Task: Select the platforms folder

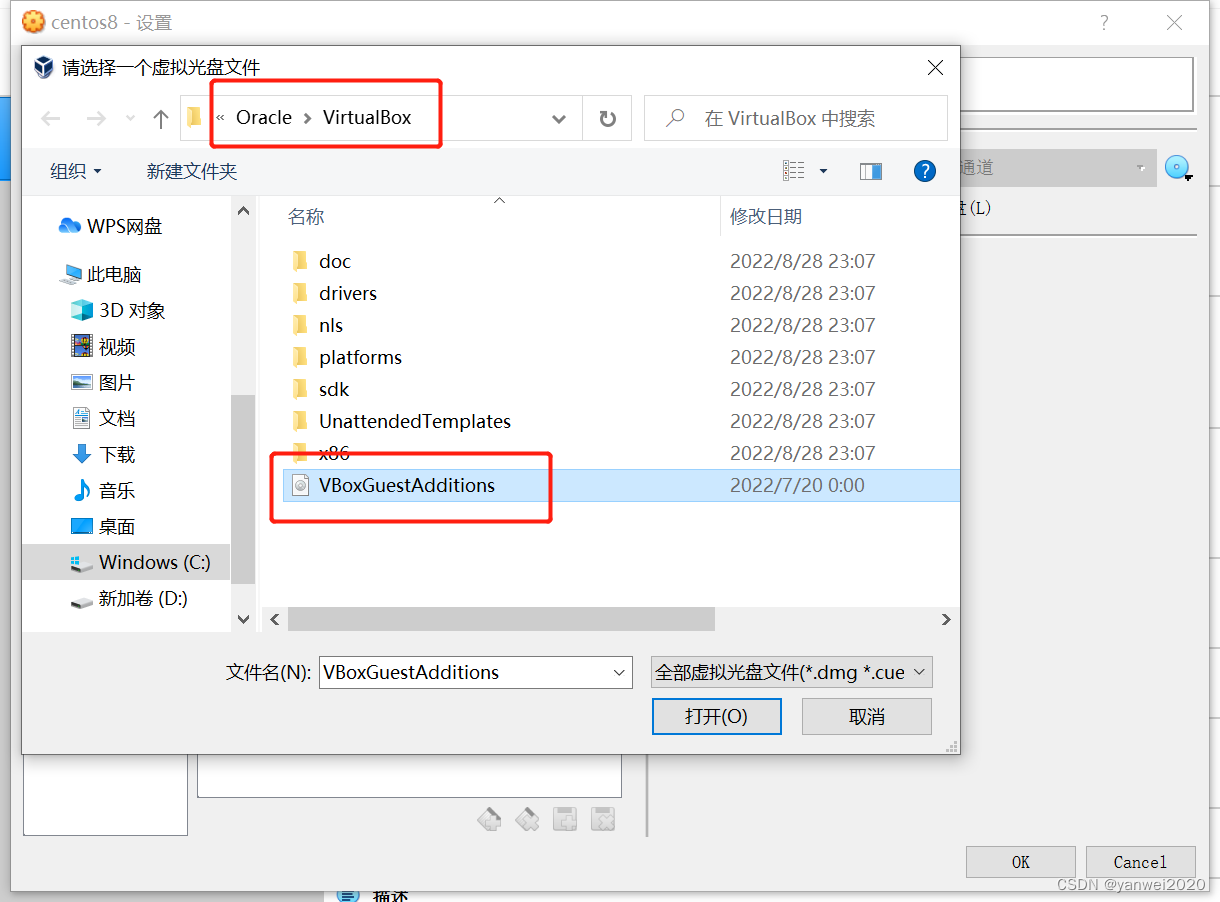Action: coord(360,357)
